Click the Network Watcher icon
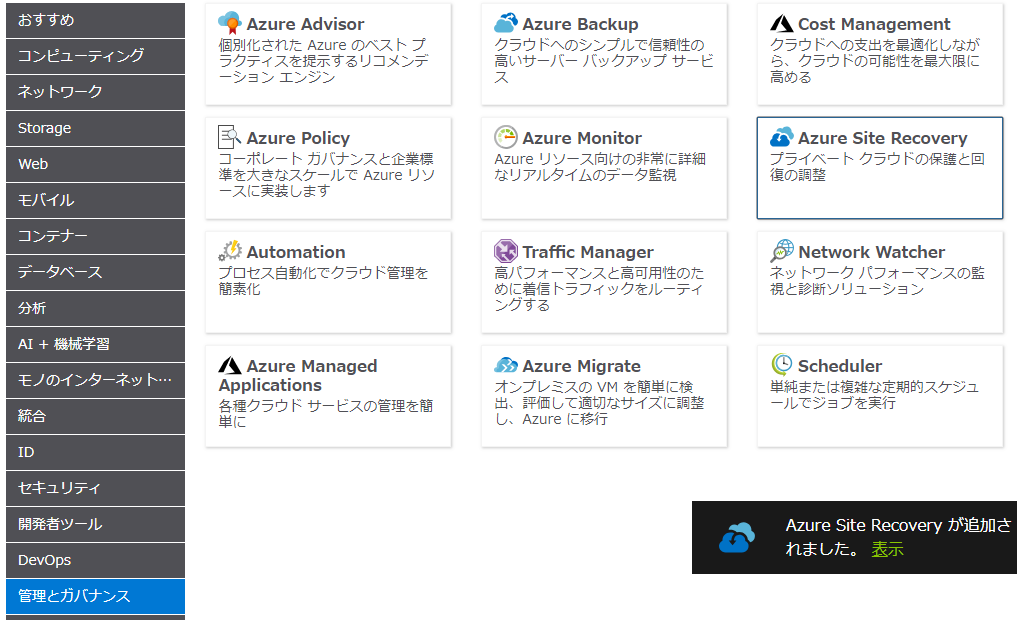Screen dimensions: 1017x620 (782, 251)
